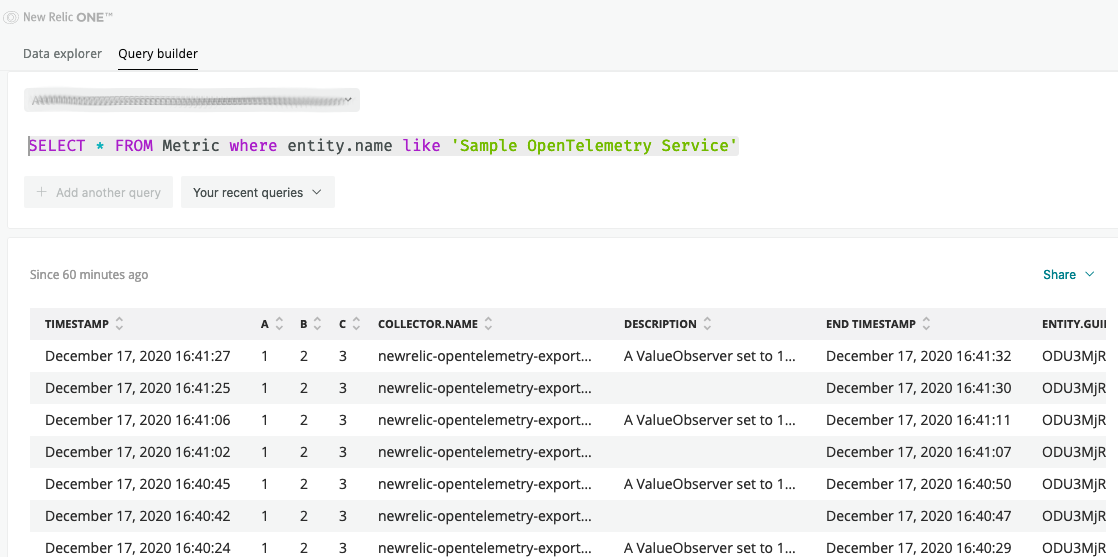Click the ValueObserver description in 16:40:45 row
Screen dimensions: 1118x557
click(709, 484)
